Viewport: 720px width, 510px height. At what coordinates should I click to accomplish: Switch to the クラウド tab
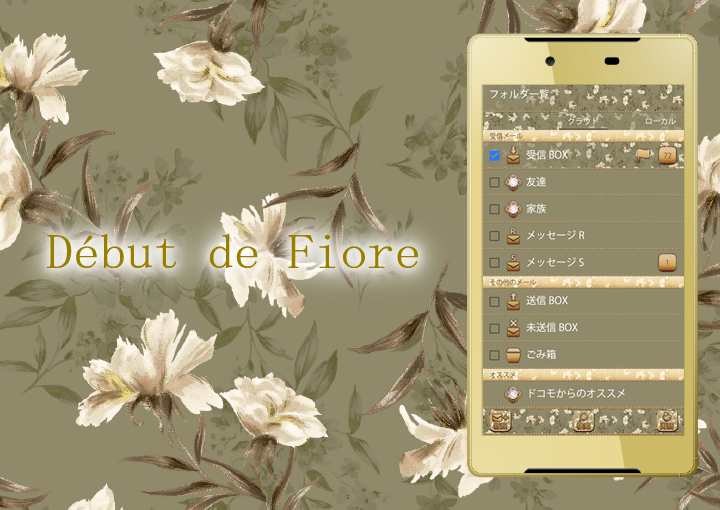coord(582,120)
